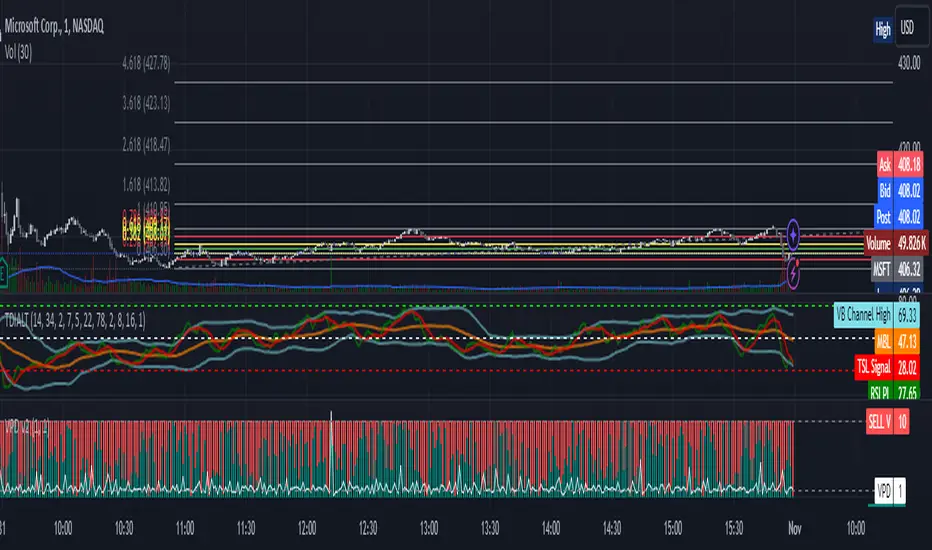This screenshot has width=932, height=550.
Task: Click the Volume 49.826 K label
Action: click(896, 243)
